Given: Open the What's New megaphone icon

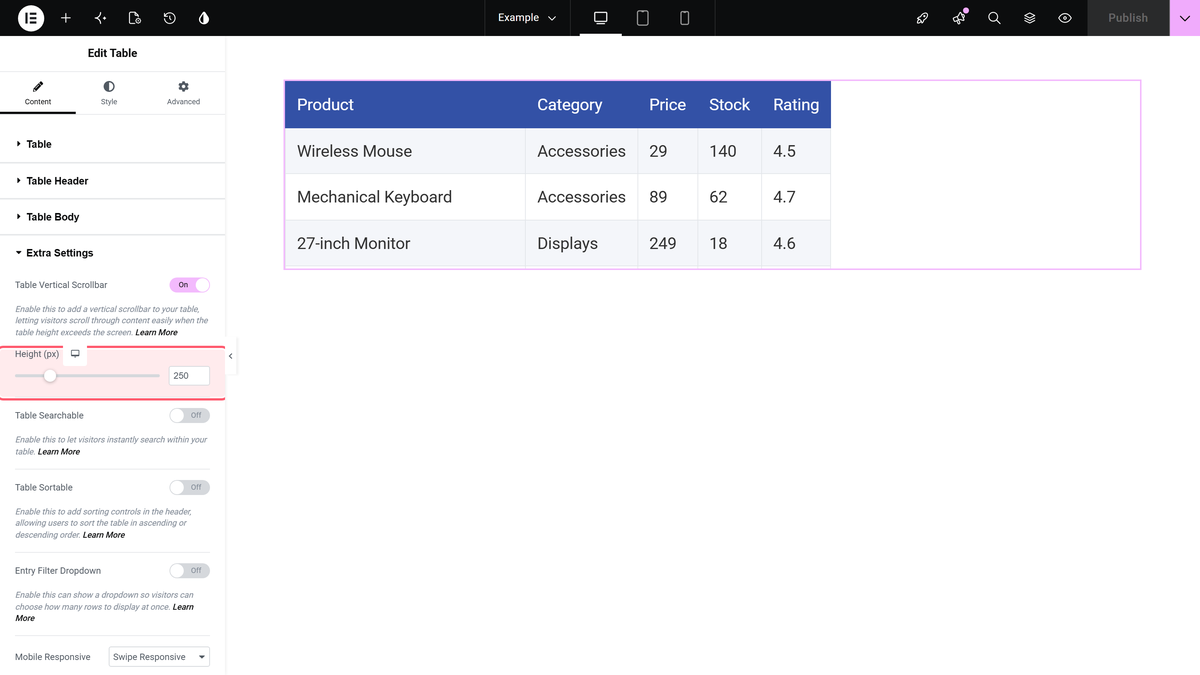Looking at the screenshot, I should 959,18.
